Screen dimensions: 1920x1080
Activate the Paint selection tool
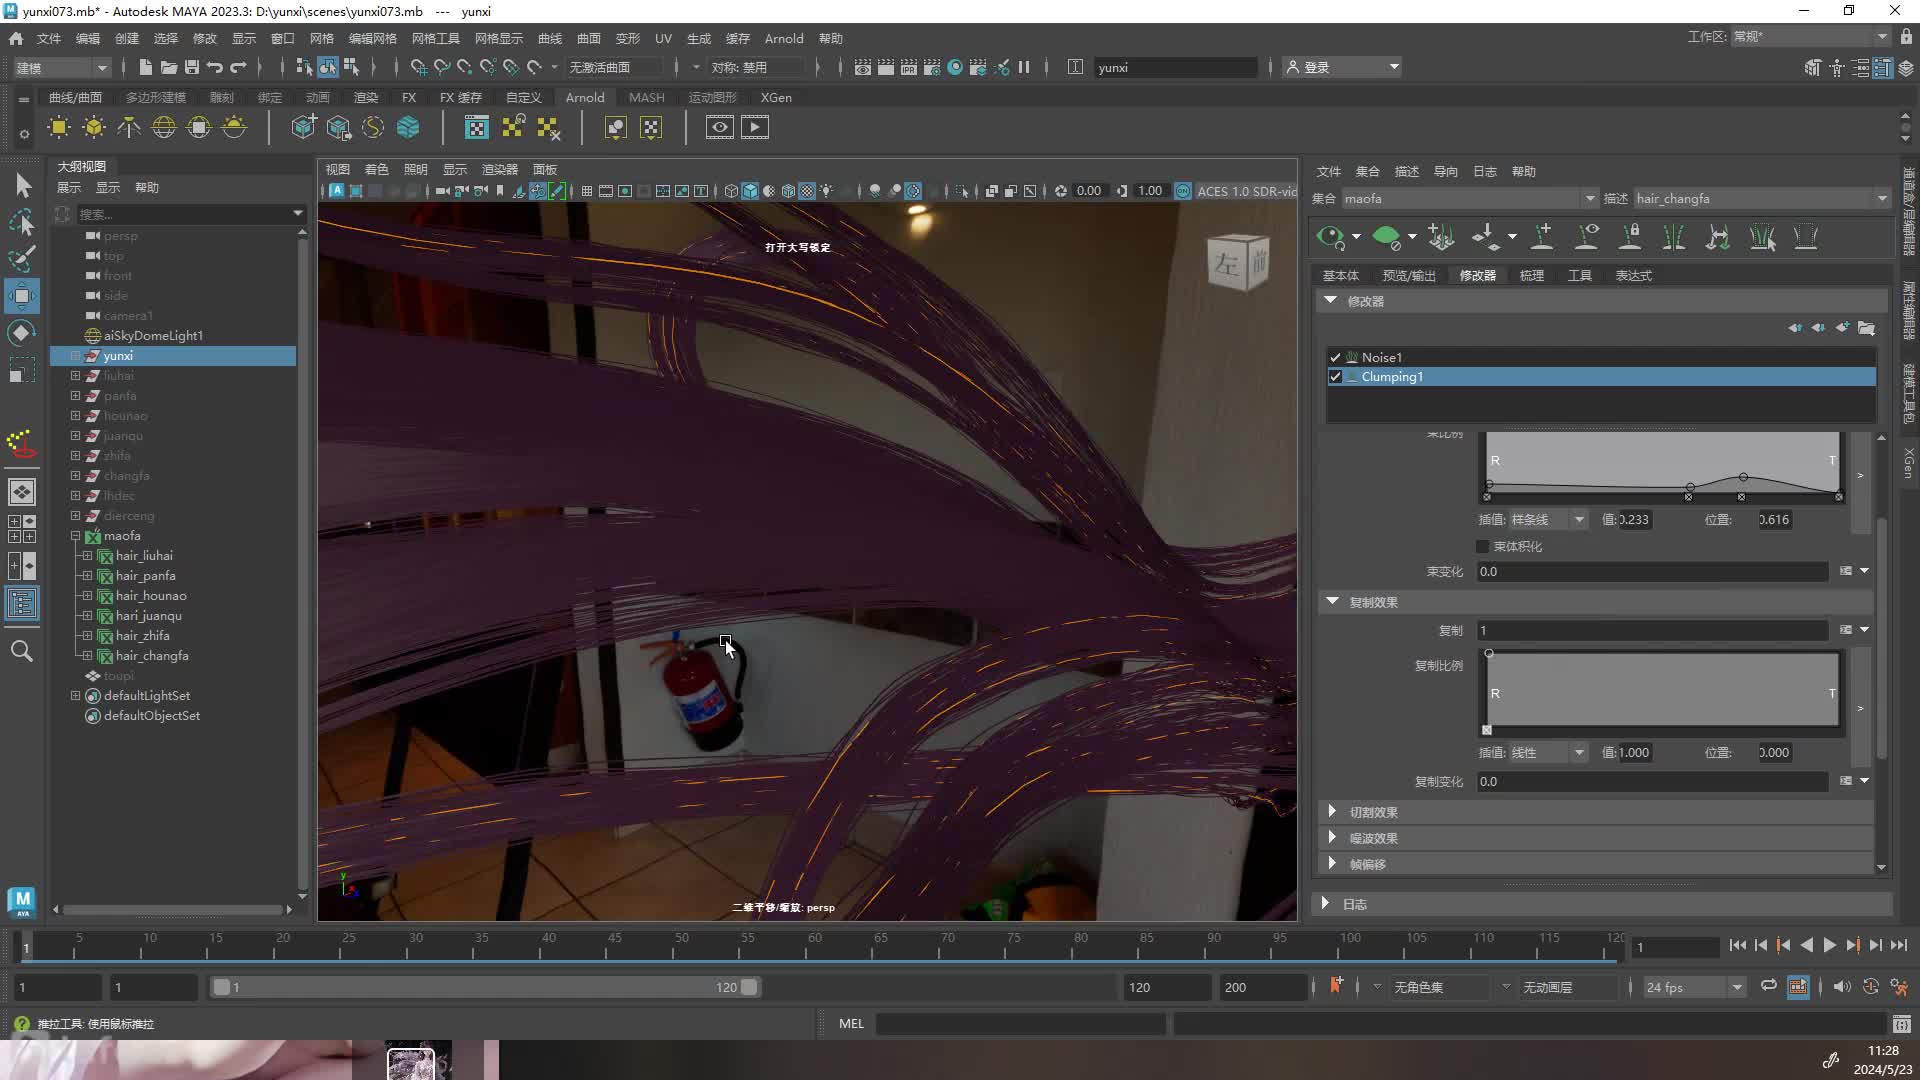tap(22, 258)
